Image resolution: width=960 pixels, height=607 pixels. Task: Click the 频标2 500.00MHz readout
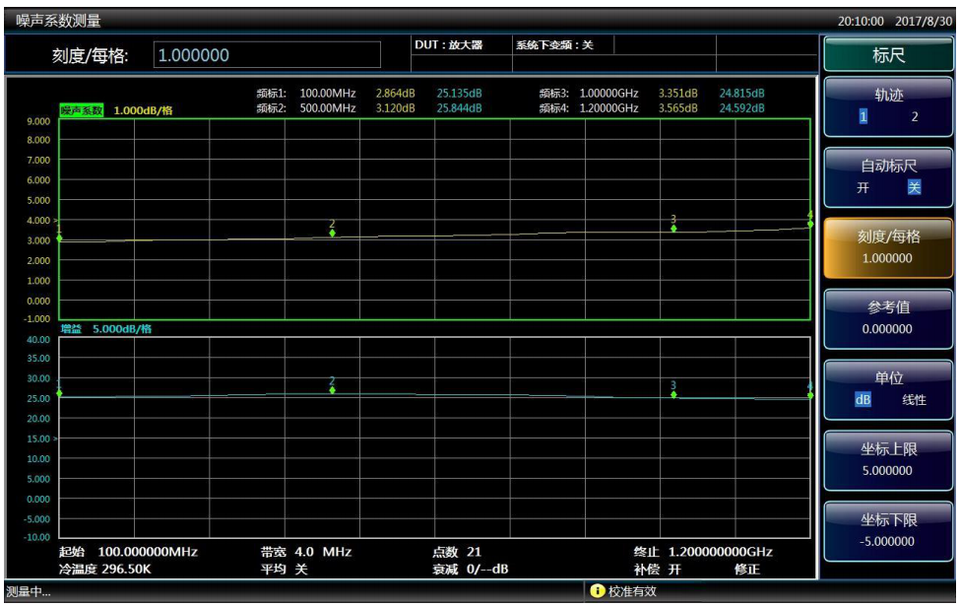[x=306, y=108]
